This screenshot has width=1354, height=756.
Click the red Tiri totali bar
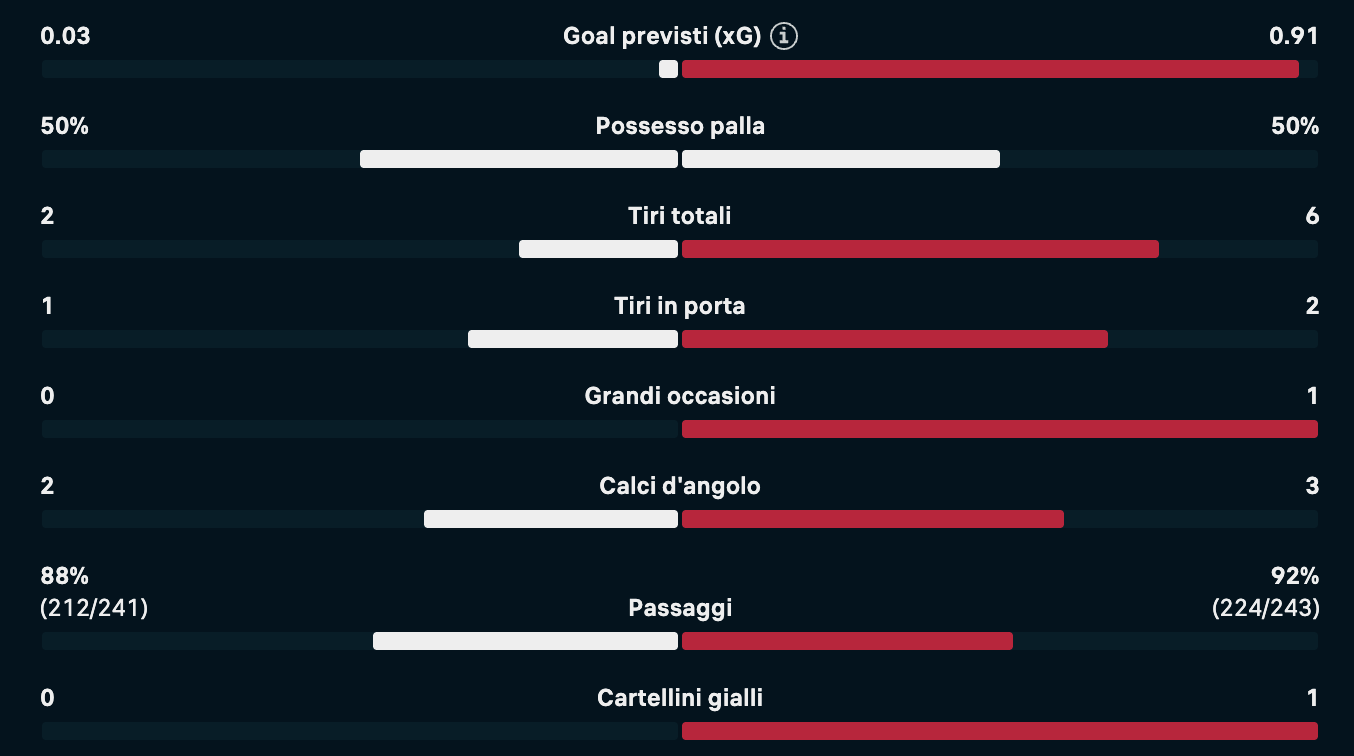tap(920, 249)
